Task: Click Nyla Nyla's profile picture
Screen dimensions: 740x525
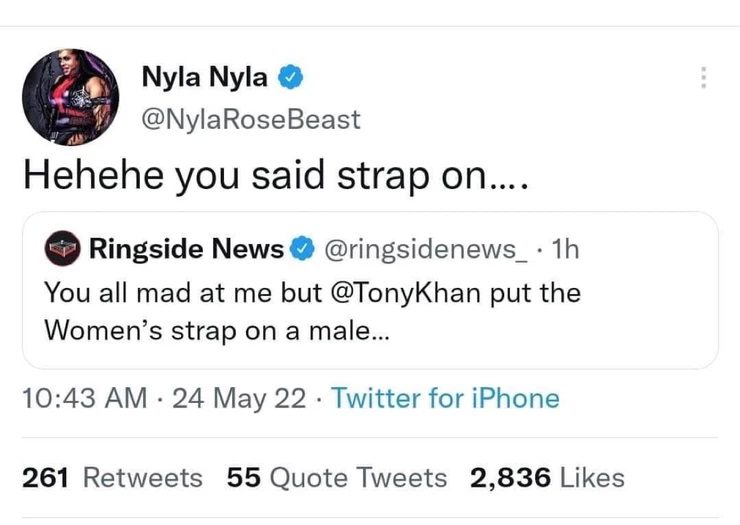Action: (x=70, y=97)
